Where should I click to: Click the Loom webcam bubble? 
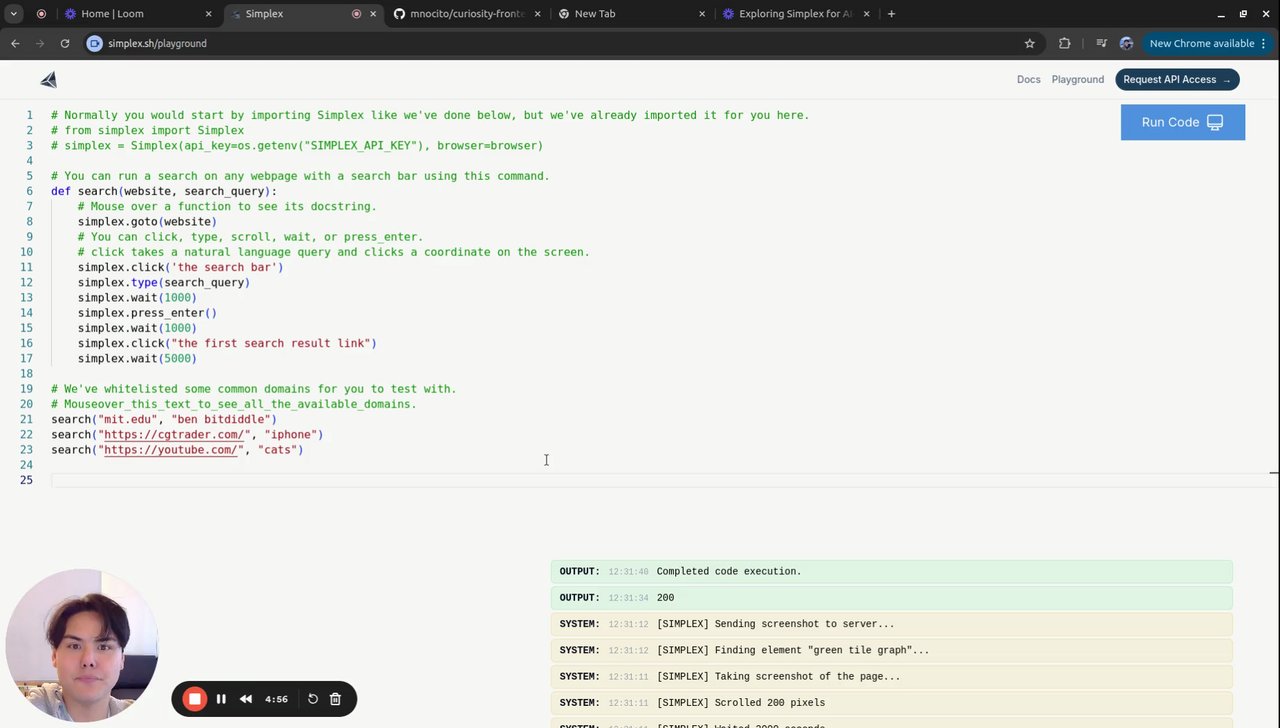tap(82, 646)
